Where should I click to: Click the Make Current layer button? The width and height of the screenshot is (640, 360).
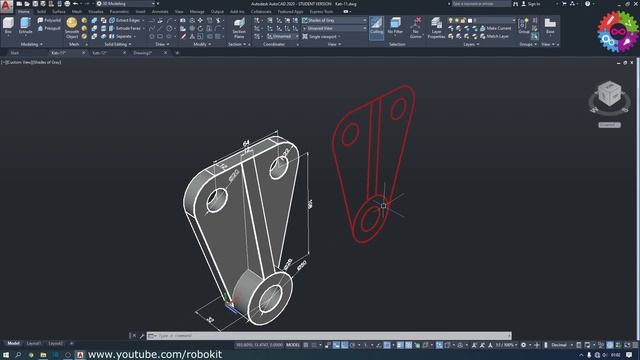tap(496, 28)
